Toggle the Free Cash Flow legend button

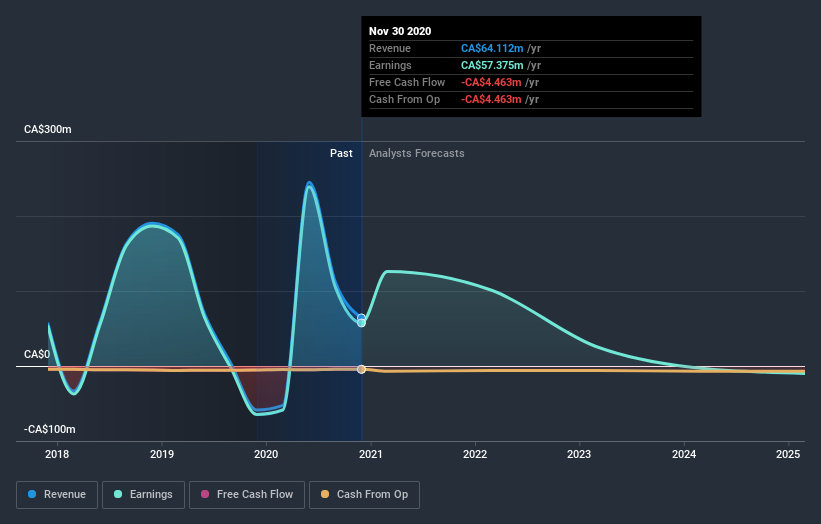(247, 495)
